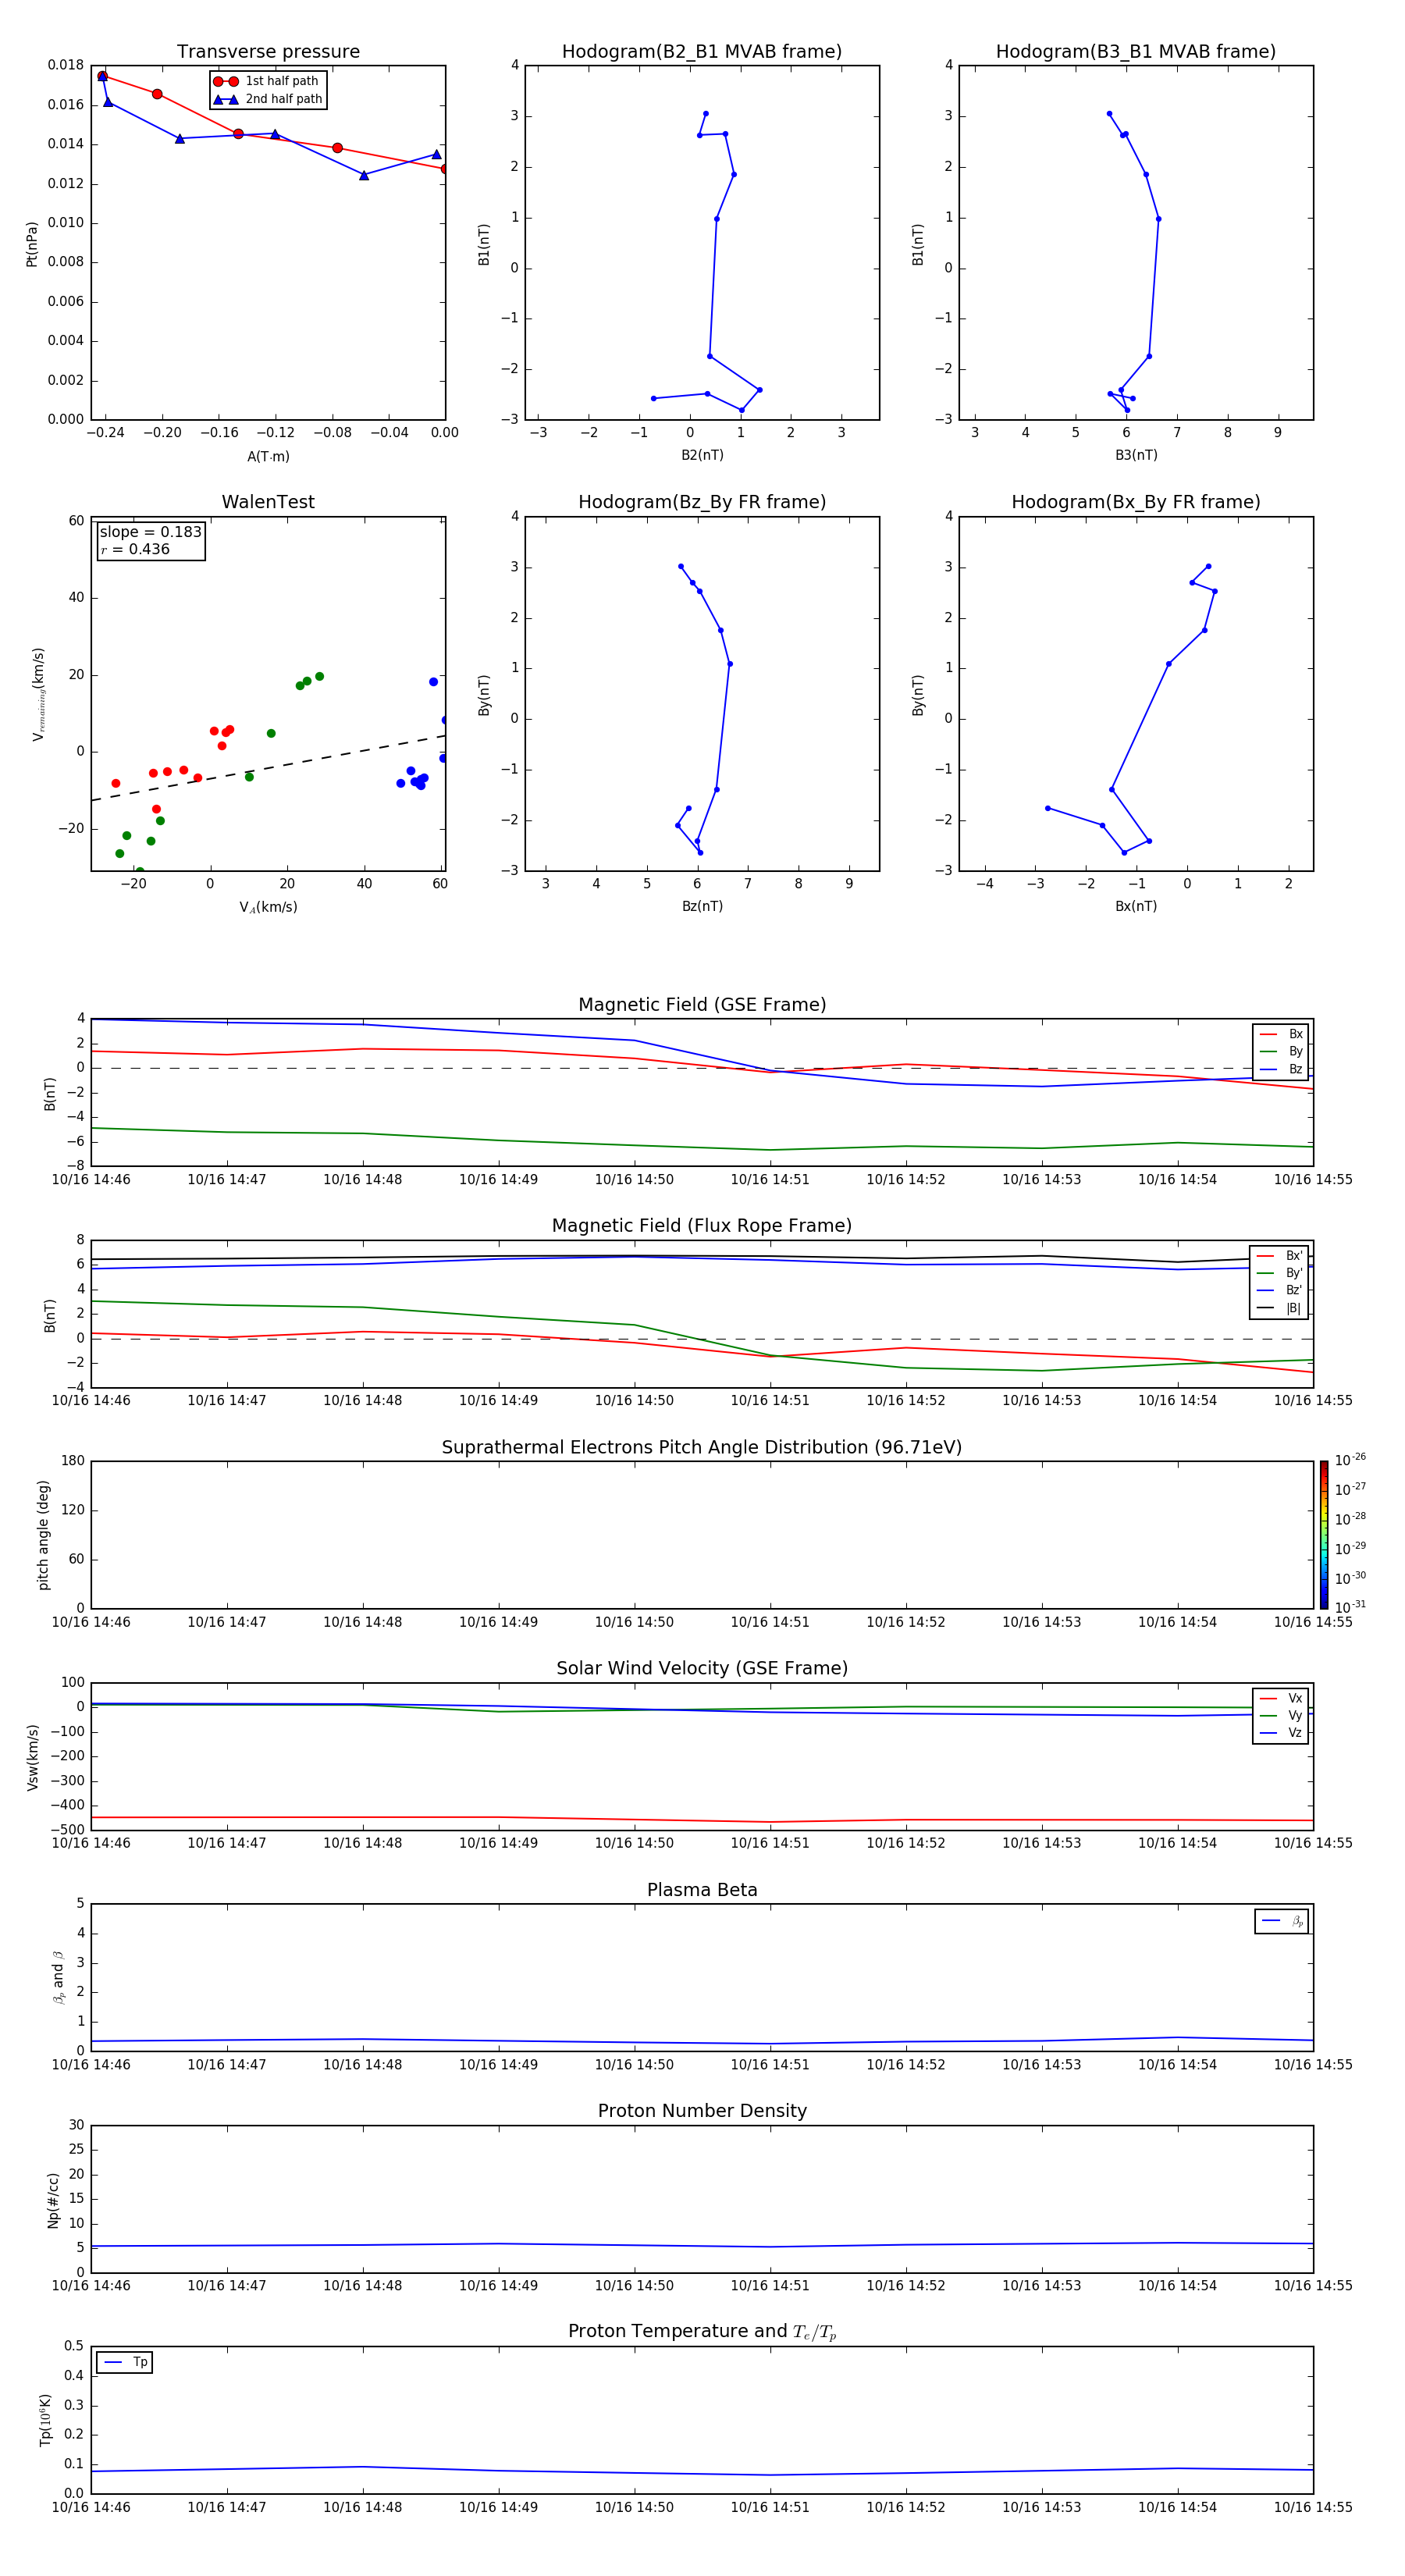Click the "WalenTest" plot title
Viewport: 1405px width, 2576px height.
point(268,502)
